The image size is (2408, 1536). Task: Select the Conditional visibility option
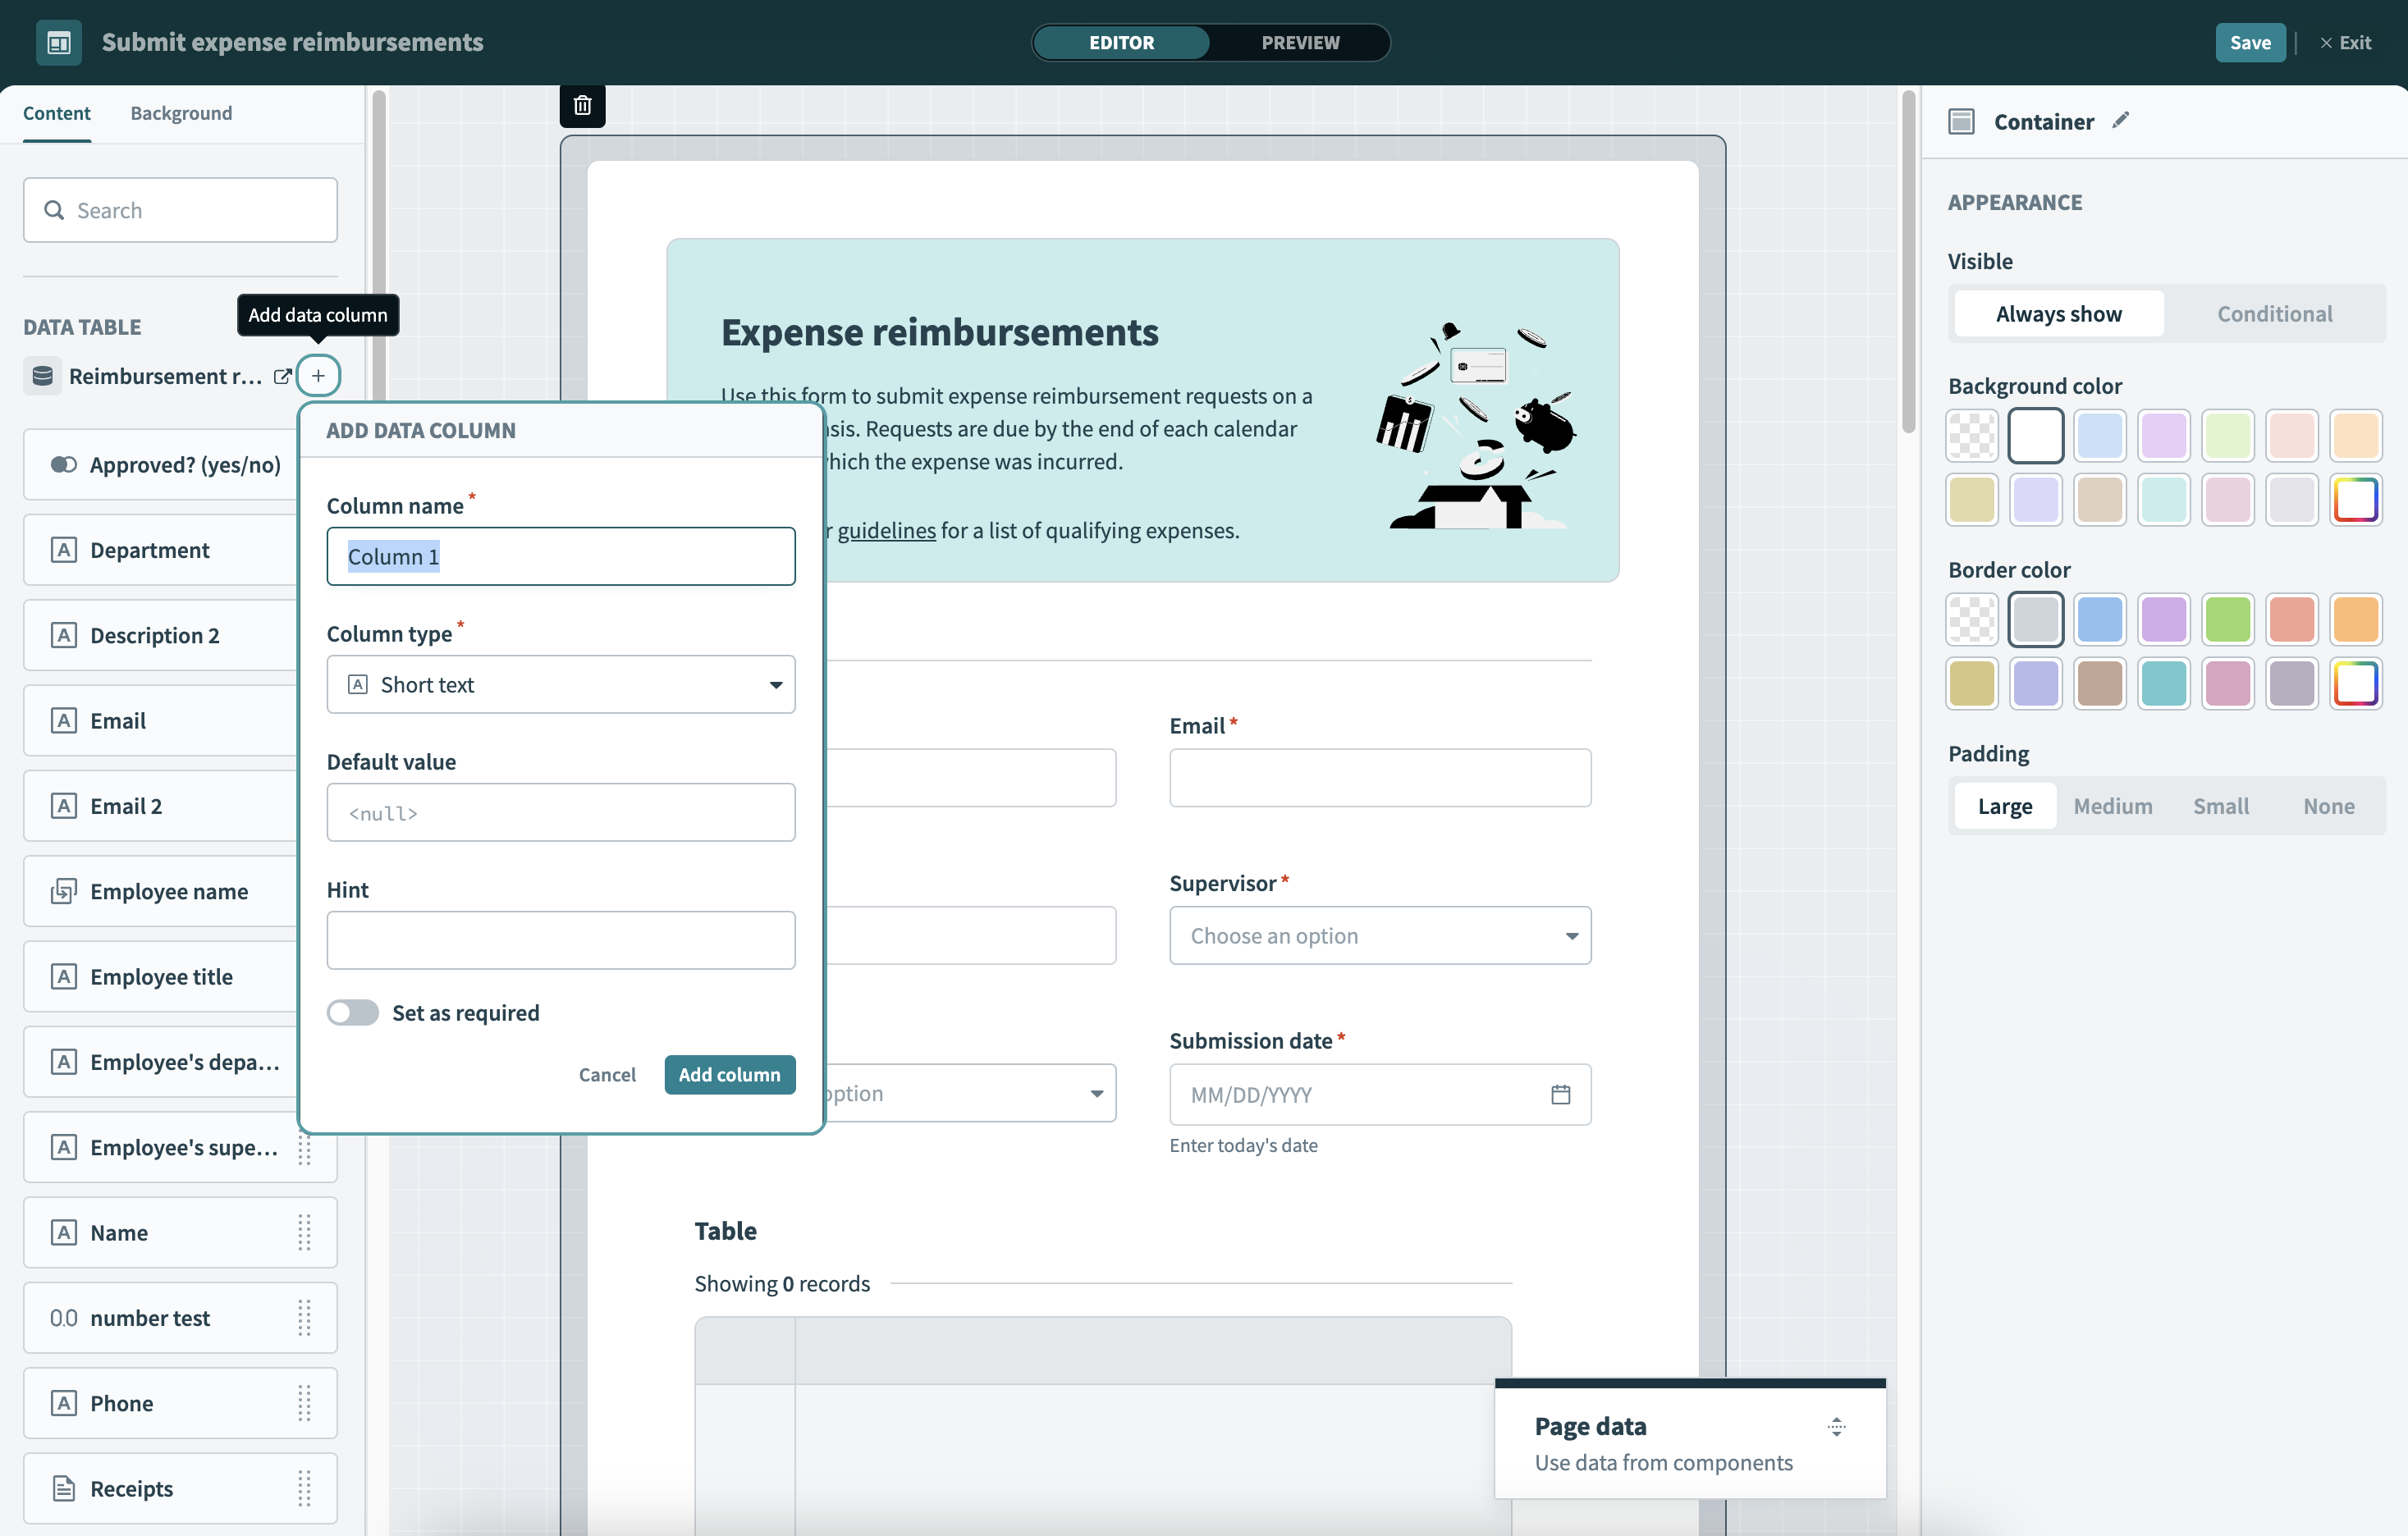2274,313
